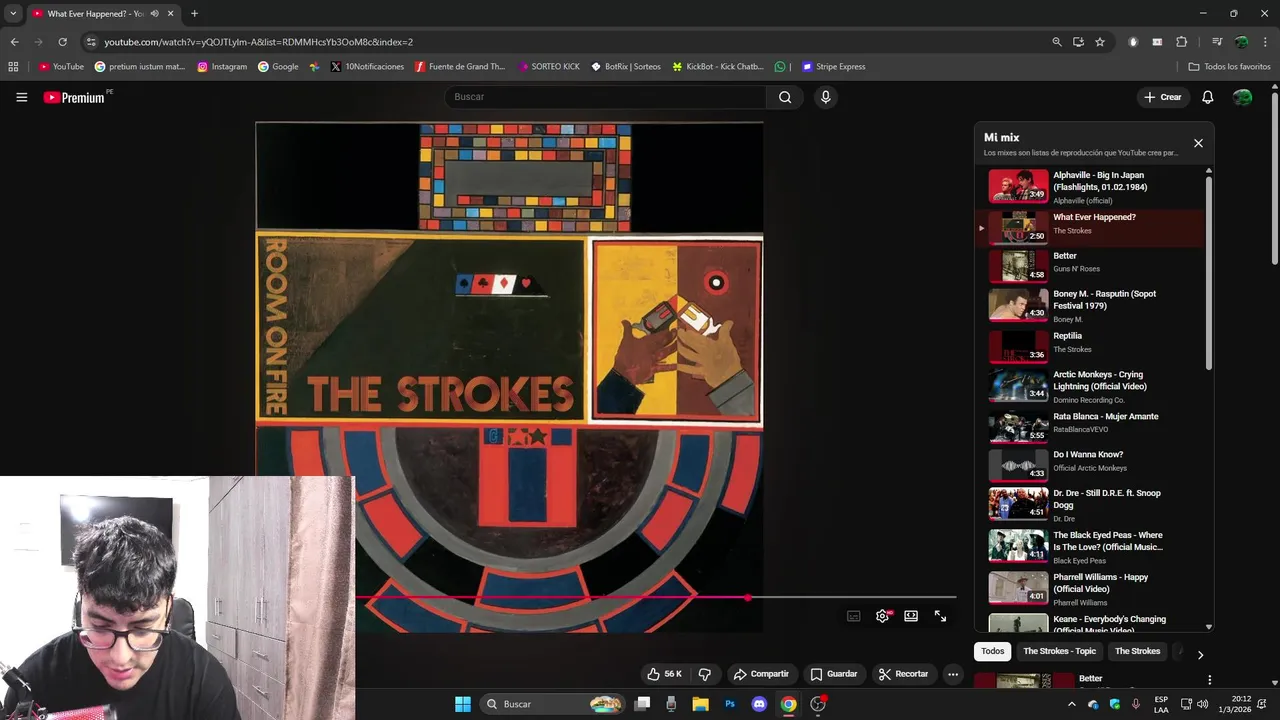
Task: Bookmark this page with the star icon
Action: pyautogui.click(x=1100, y=42)
